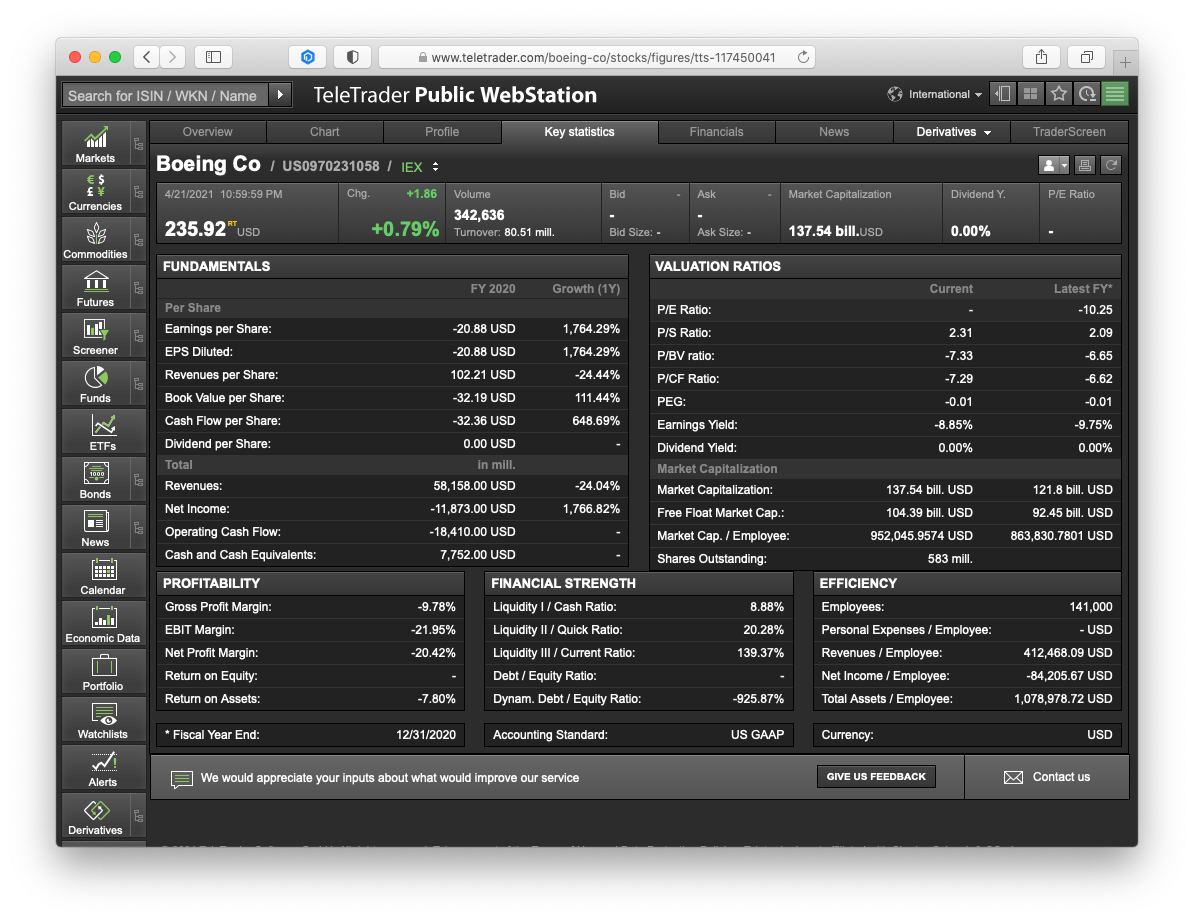Switch to the Financials tab
Image resolution: width=1194 pixels, height=921 pixels.
(716, 132)
